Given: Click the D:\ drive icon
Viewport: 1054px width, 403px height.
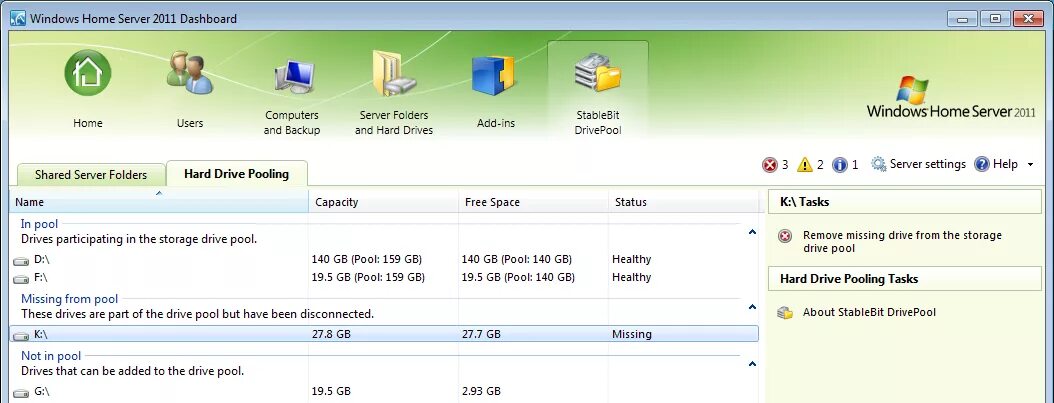Looking at the screenshot, I should [22, 260].
